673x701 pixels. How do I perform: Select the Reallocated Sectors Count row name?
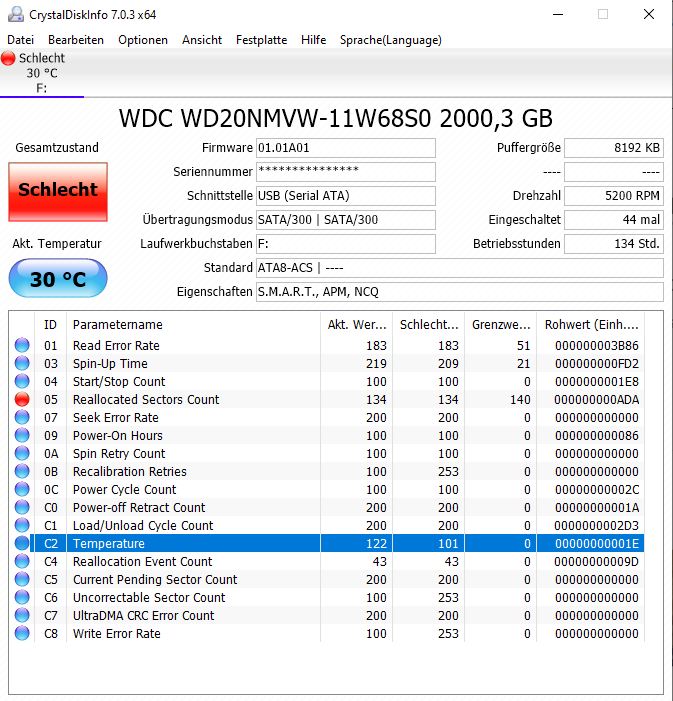pyautogui.click(x=146, y=400)
